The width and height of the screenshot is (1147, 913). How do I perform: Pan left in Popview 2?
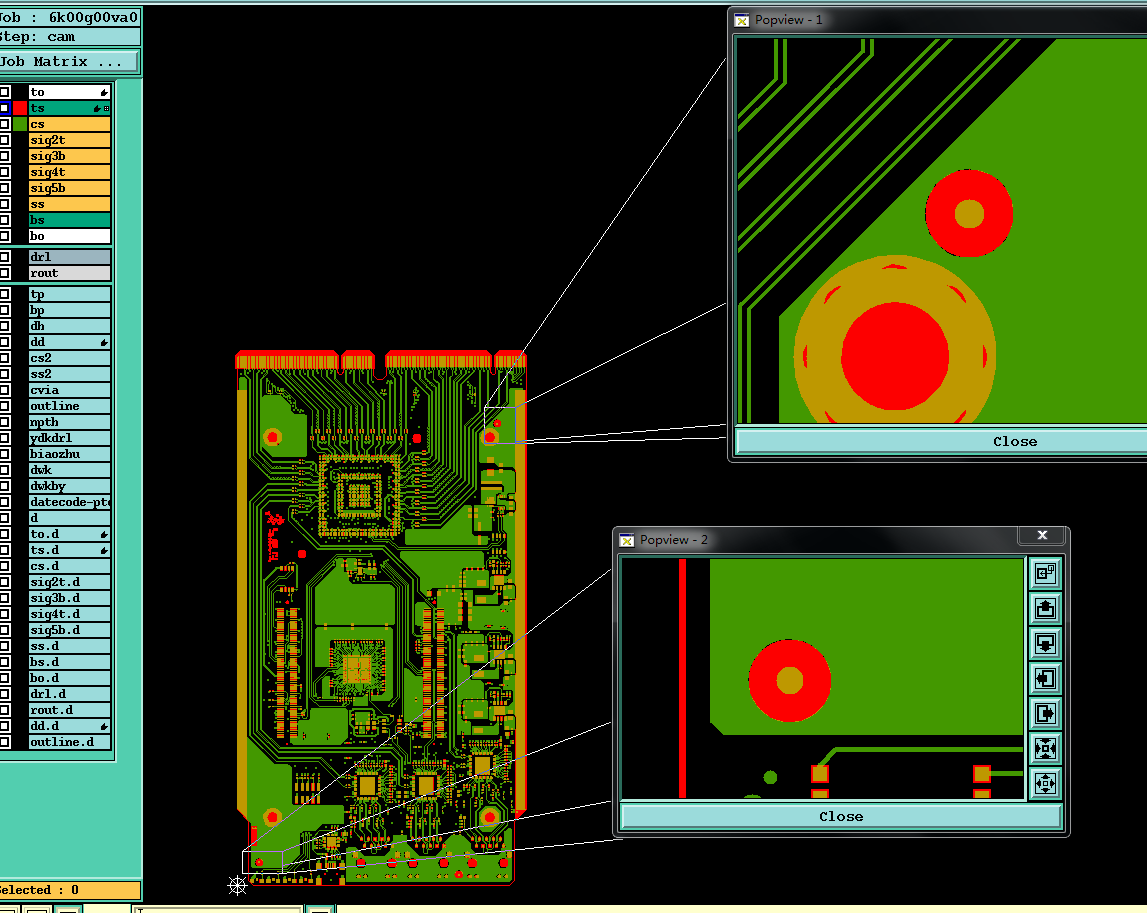pos(1045,678)
